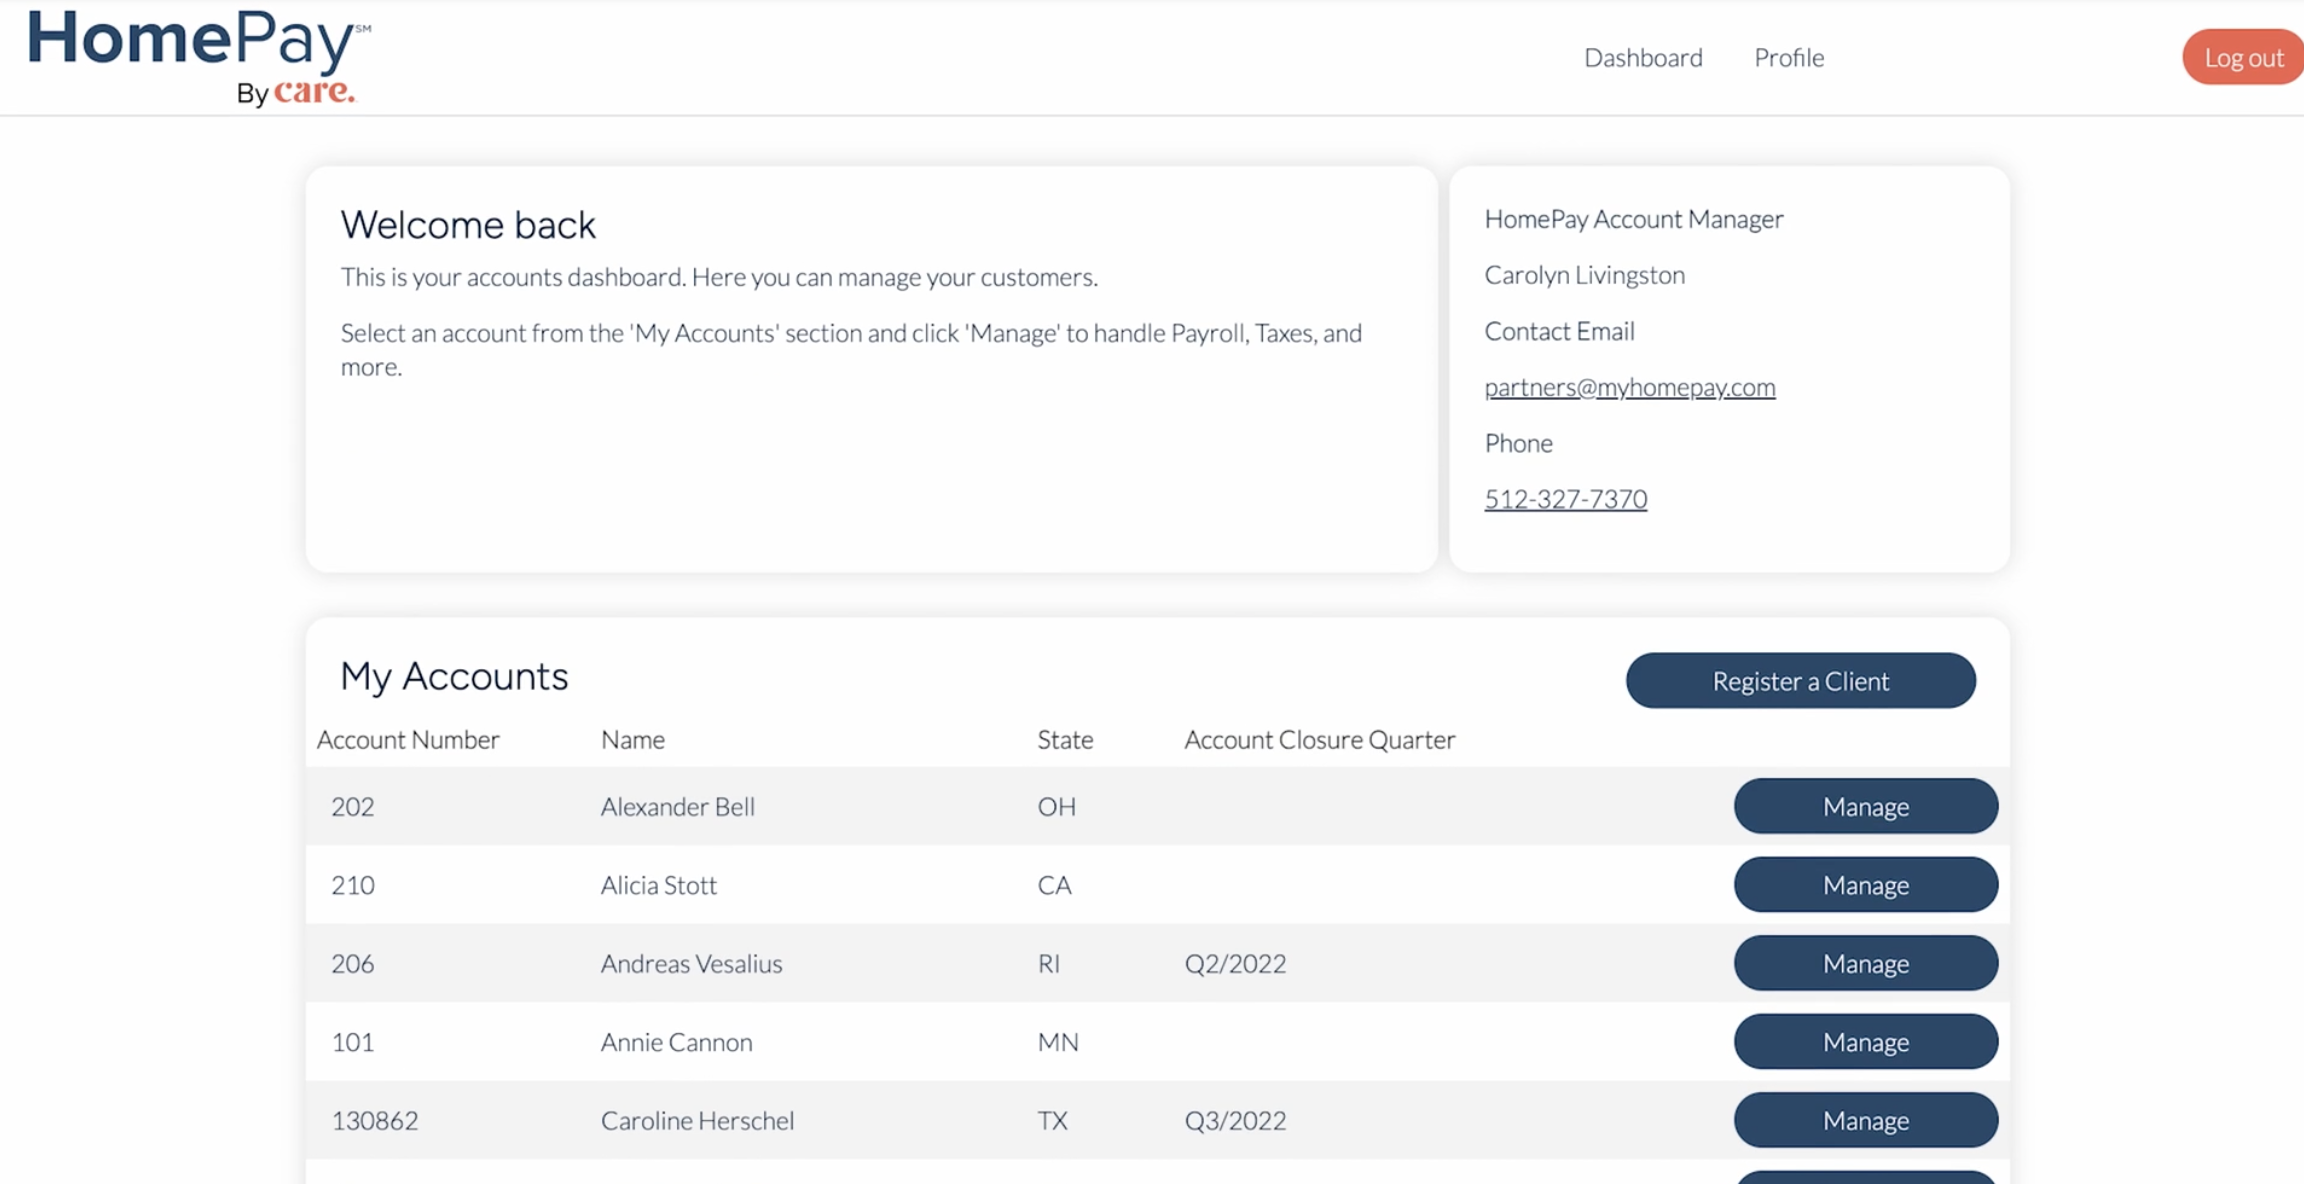Manage Andreas Vesalius's account

1865,963
